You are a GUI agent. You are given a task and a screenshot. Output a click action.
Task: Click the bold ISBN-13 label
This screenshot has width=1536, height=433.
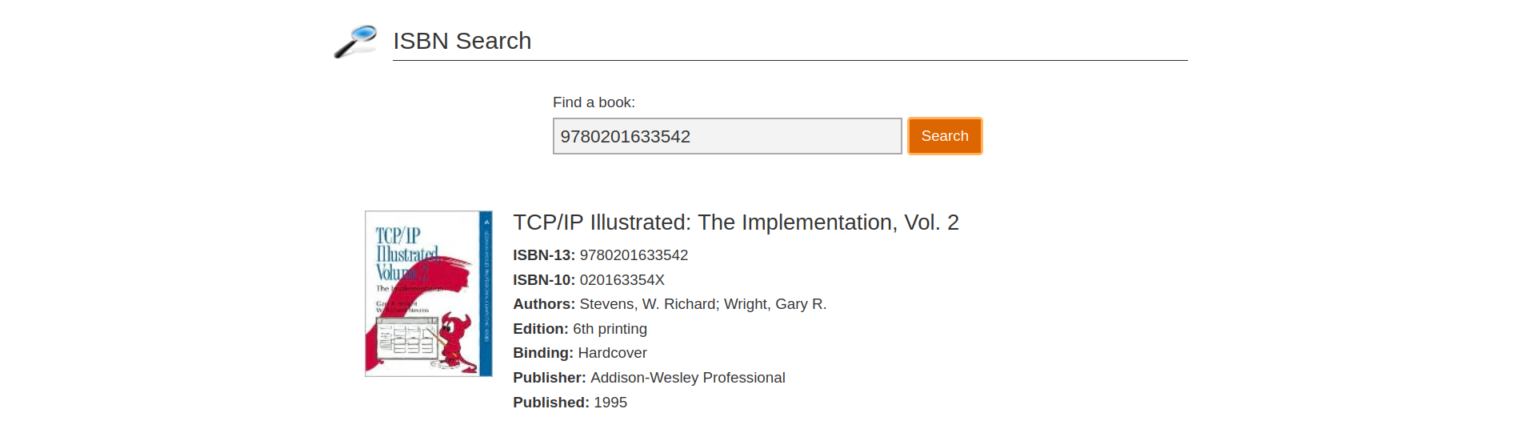(544, 255)
